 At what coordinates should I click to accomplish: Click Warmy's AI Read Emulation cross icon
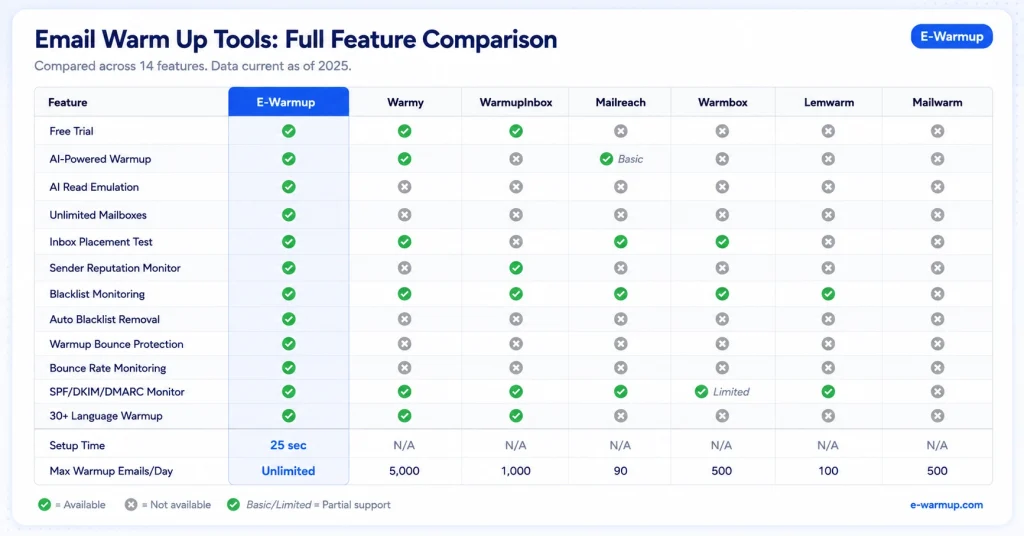404,187
